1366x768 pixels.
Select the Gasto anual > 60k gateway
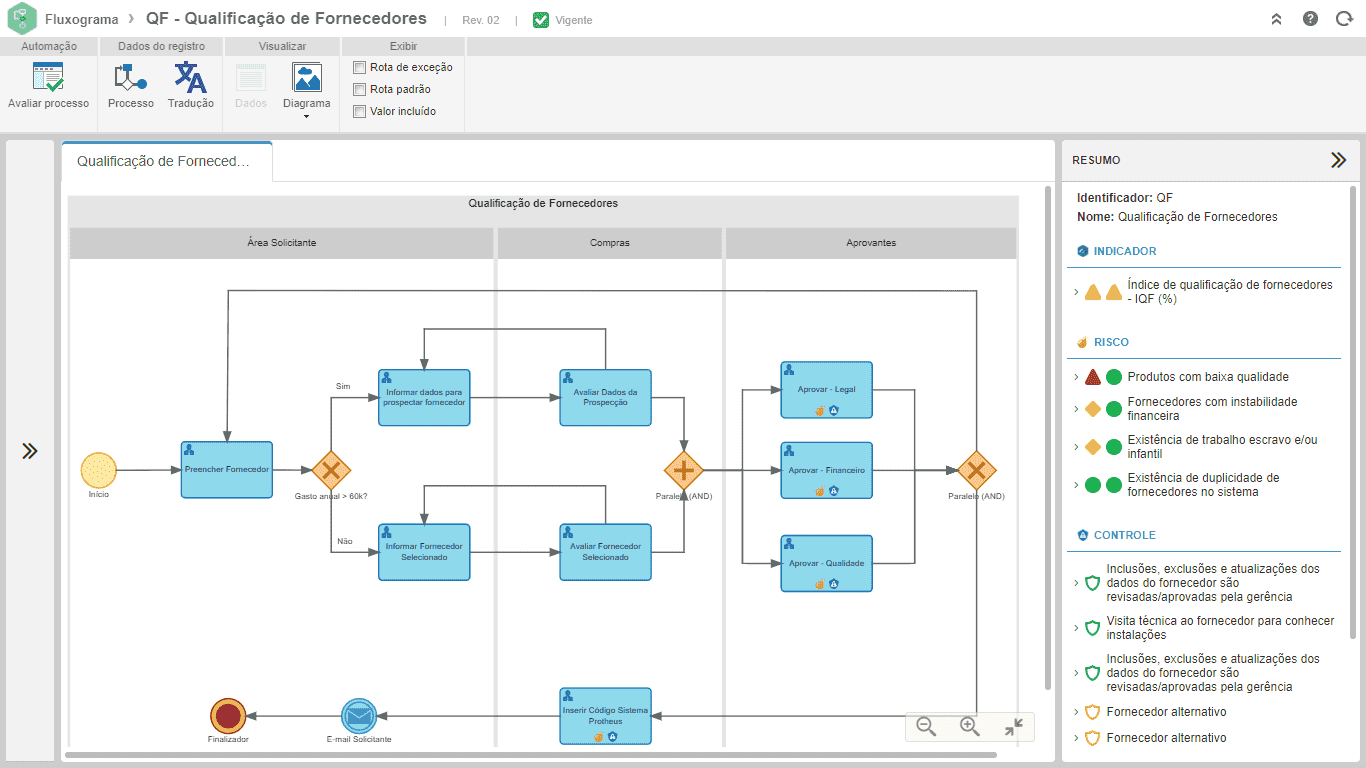tap(331, 469)
